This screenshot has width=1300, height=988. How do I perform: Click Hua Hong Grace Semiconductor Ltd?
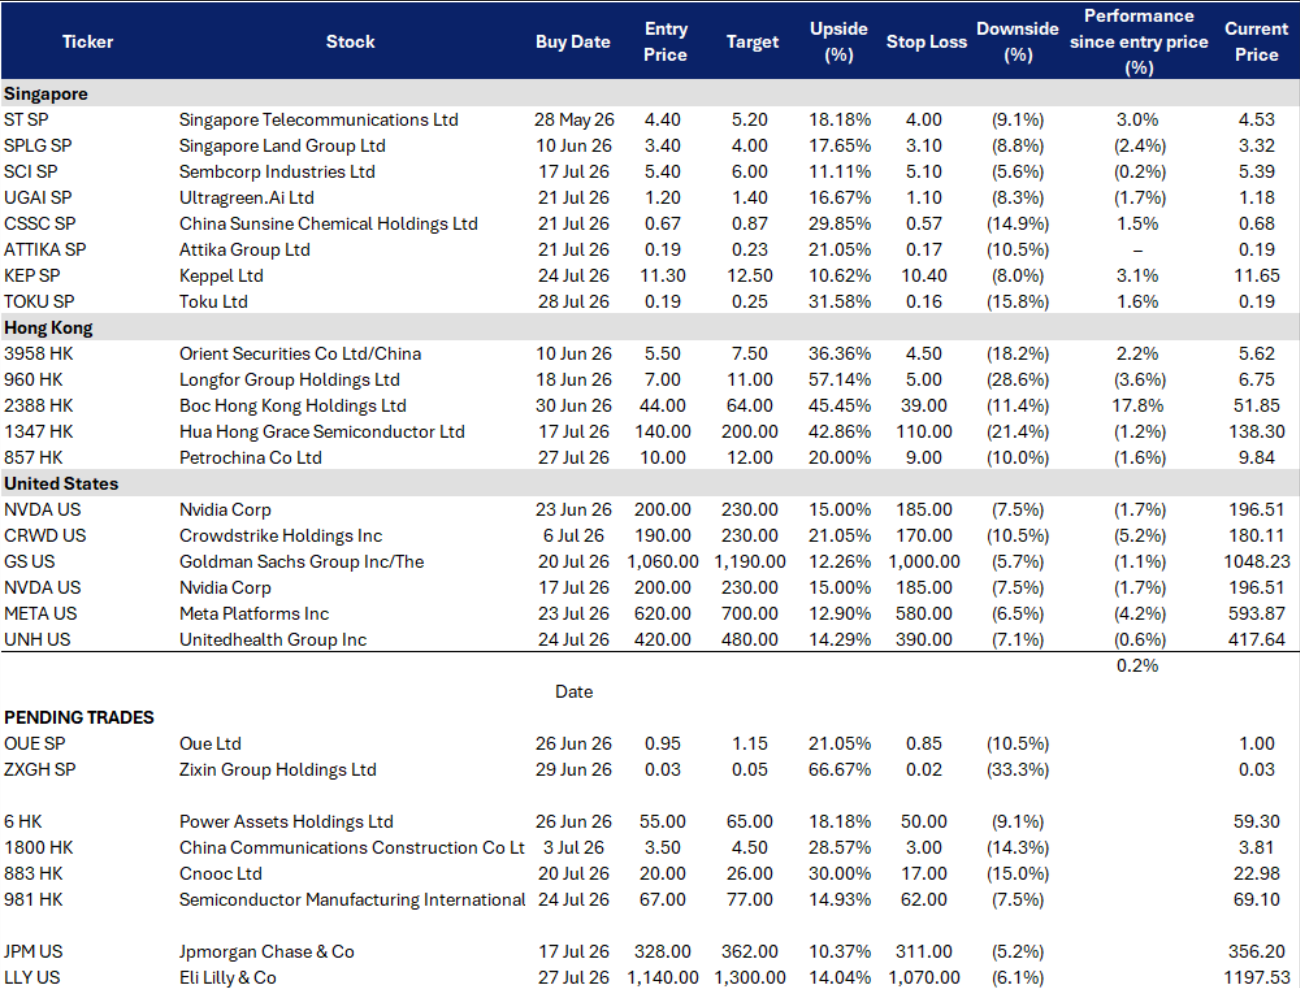point(322,432)
